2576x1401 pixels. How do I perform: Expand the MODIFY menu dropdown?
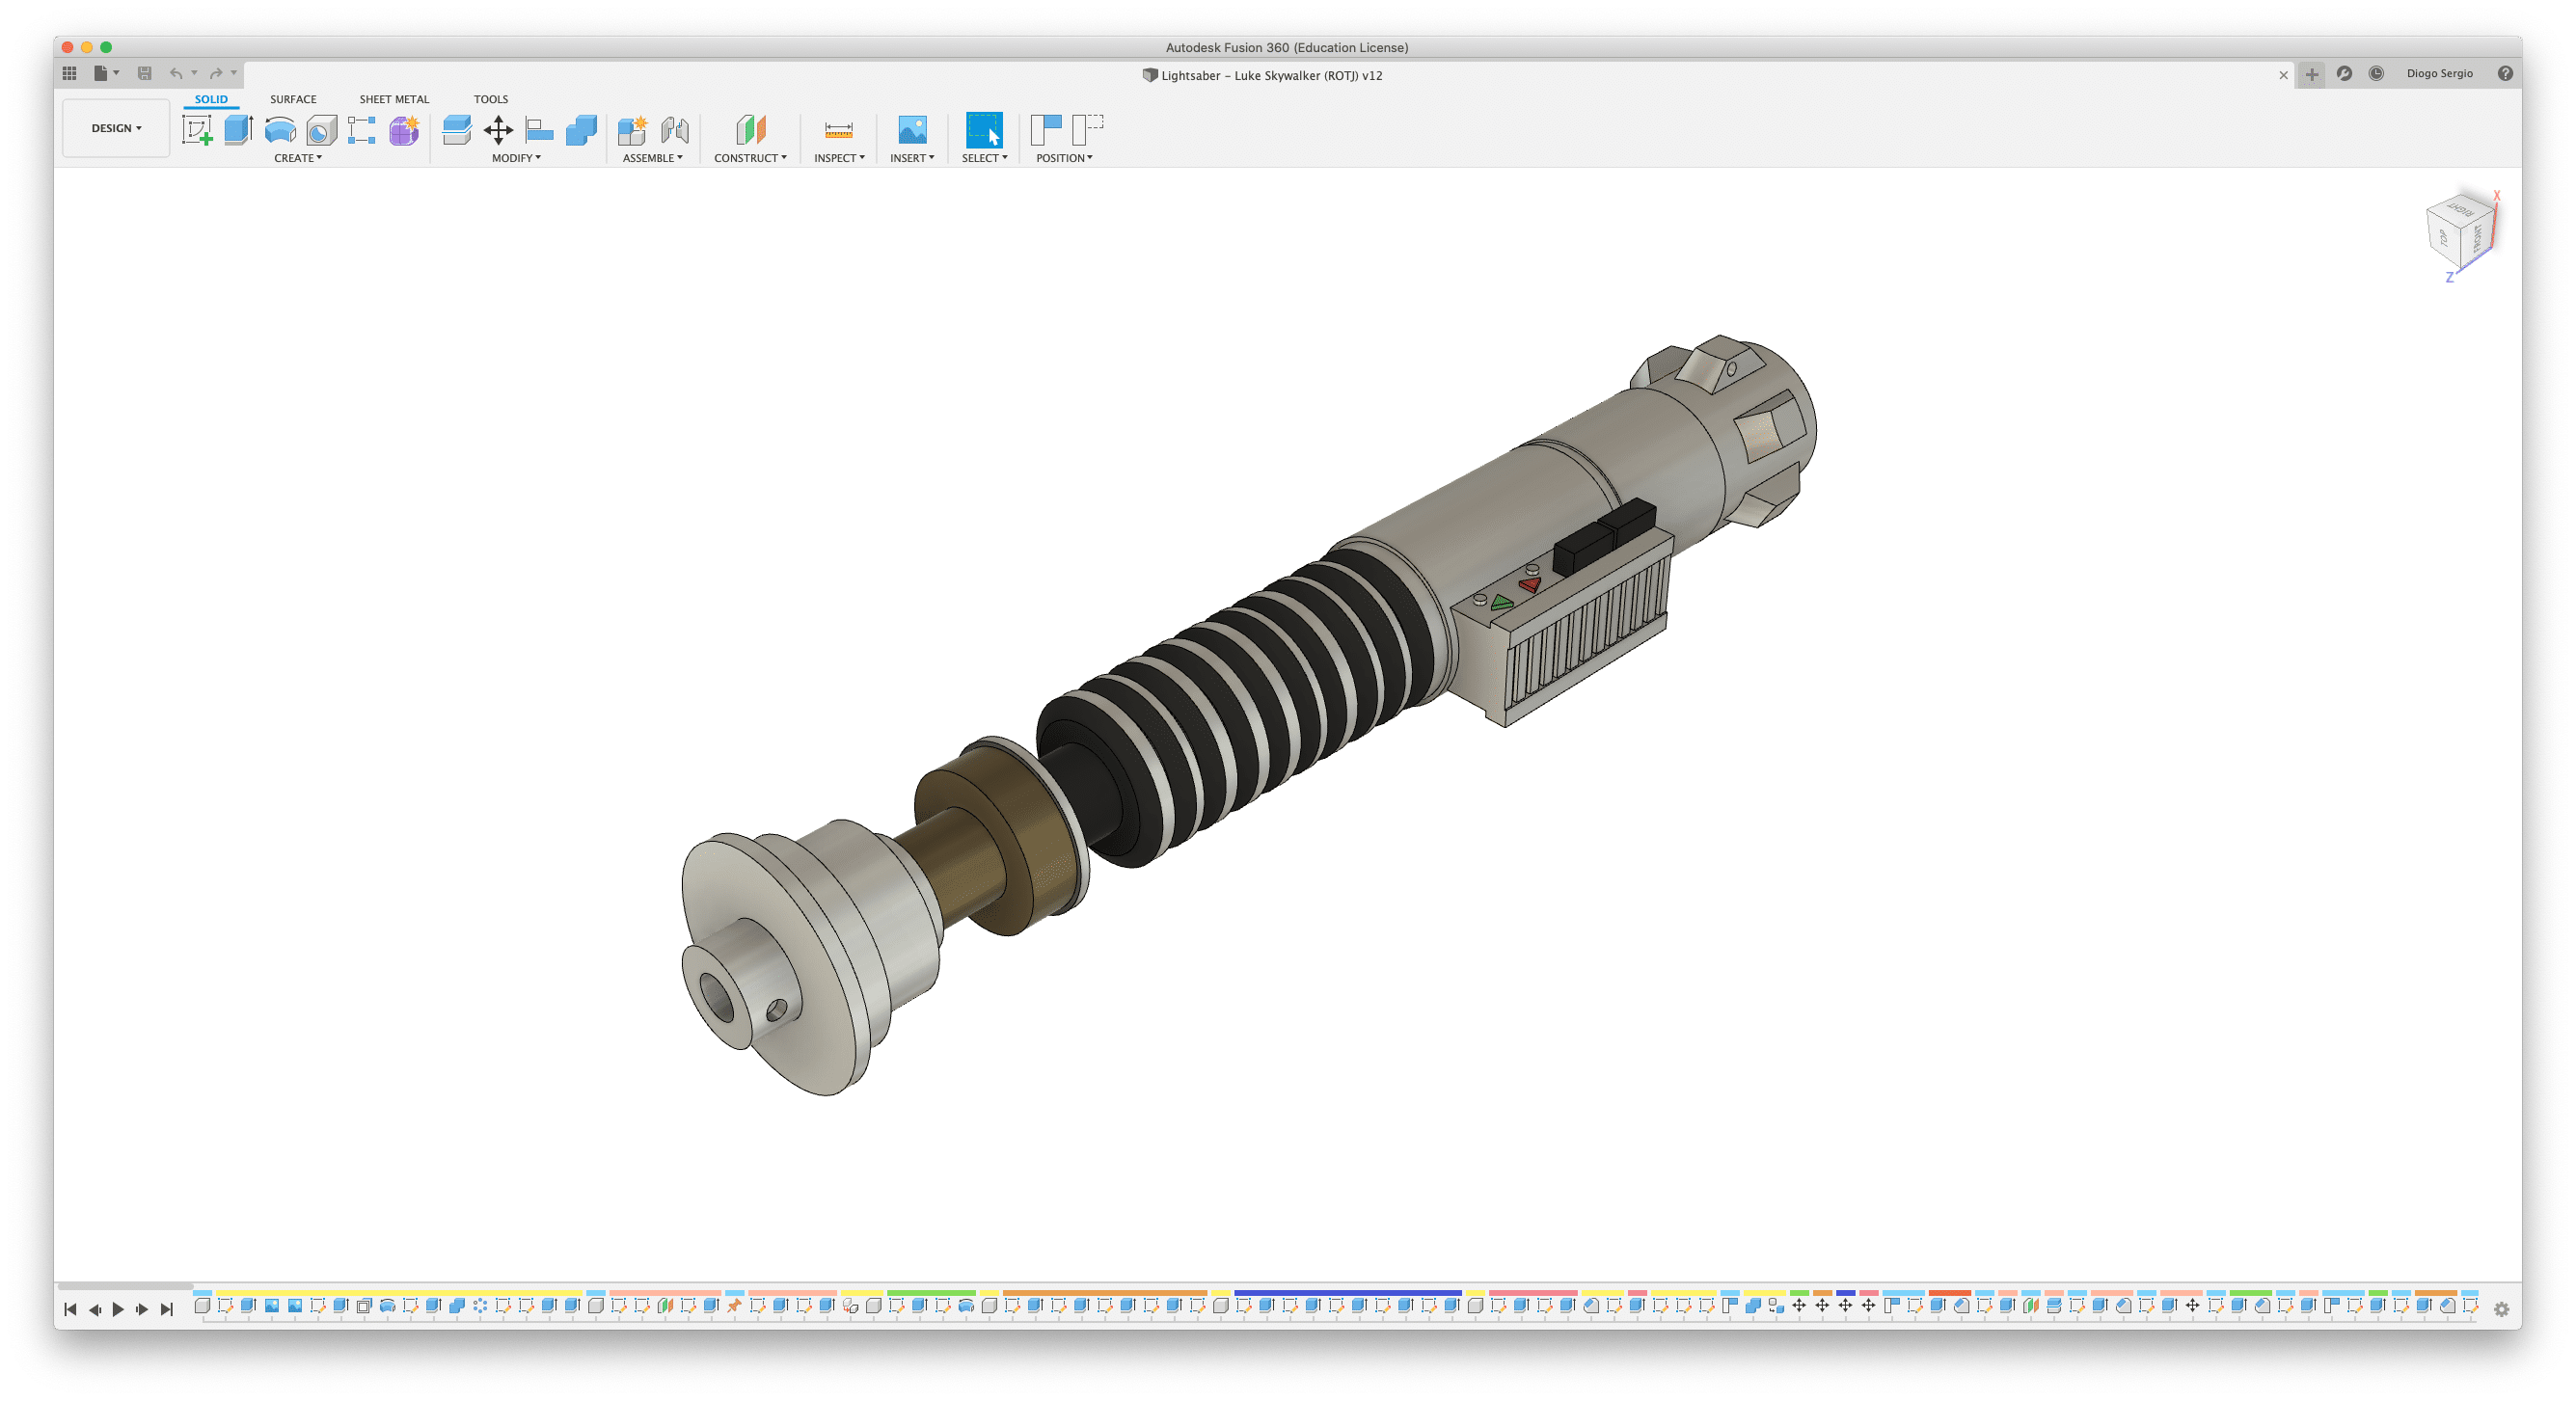516,158
